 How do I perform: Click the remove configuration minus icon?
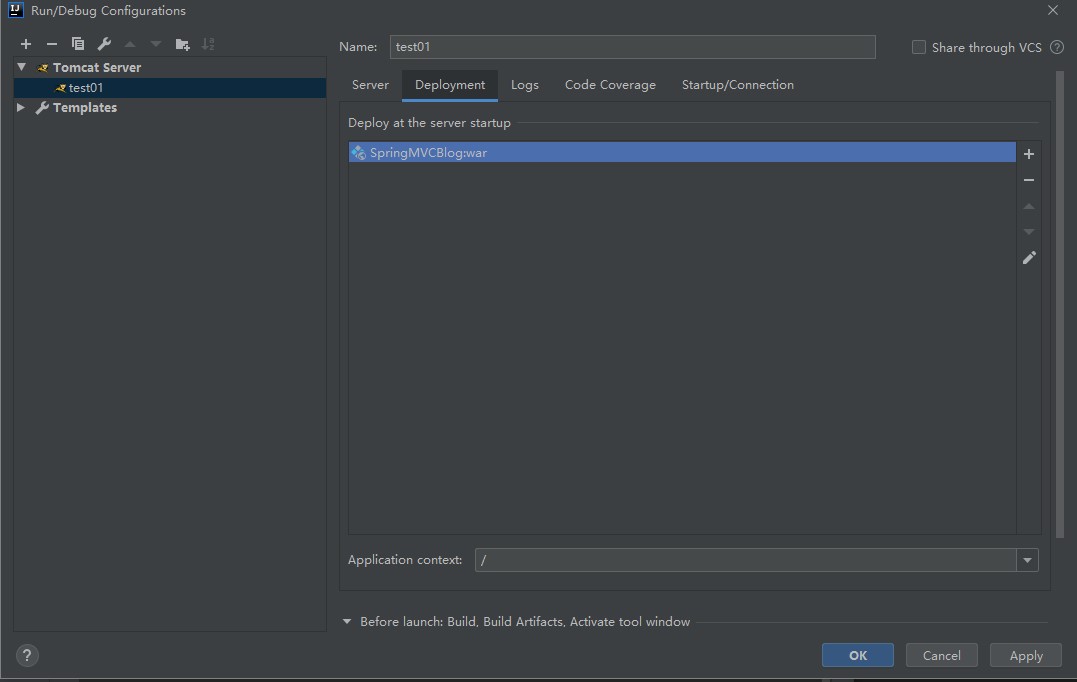pyautogui.click(x=52, y=44)
